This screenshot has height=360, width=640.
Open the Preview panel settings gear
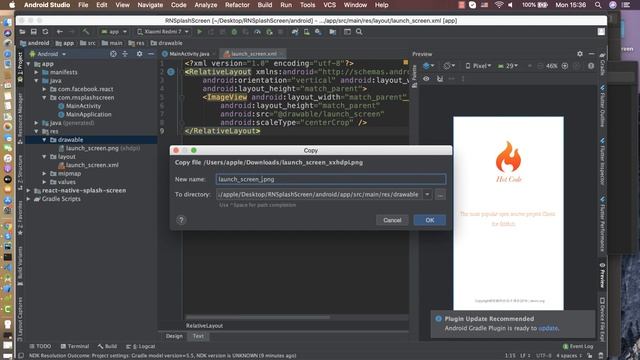[580, 54]
